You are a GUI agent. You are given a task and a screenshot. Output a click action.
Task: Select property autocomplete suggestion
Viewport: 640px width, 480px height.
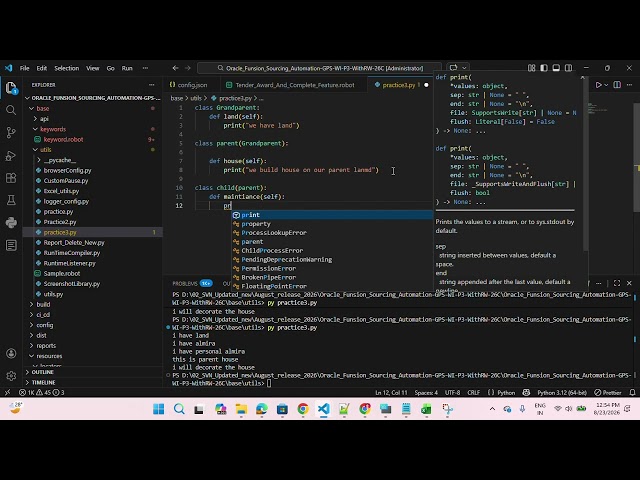click(x=332, y=224)
